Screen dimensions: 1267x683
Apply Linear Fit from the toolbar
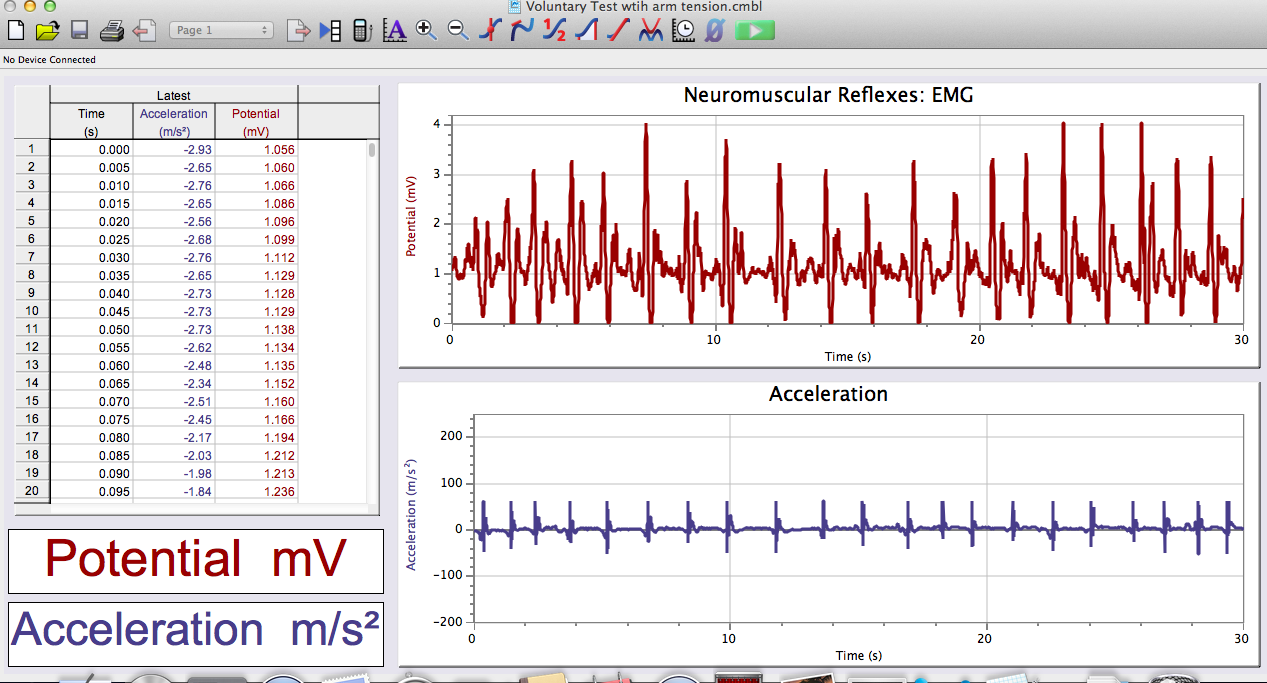[618, 30]
